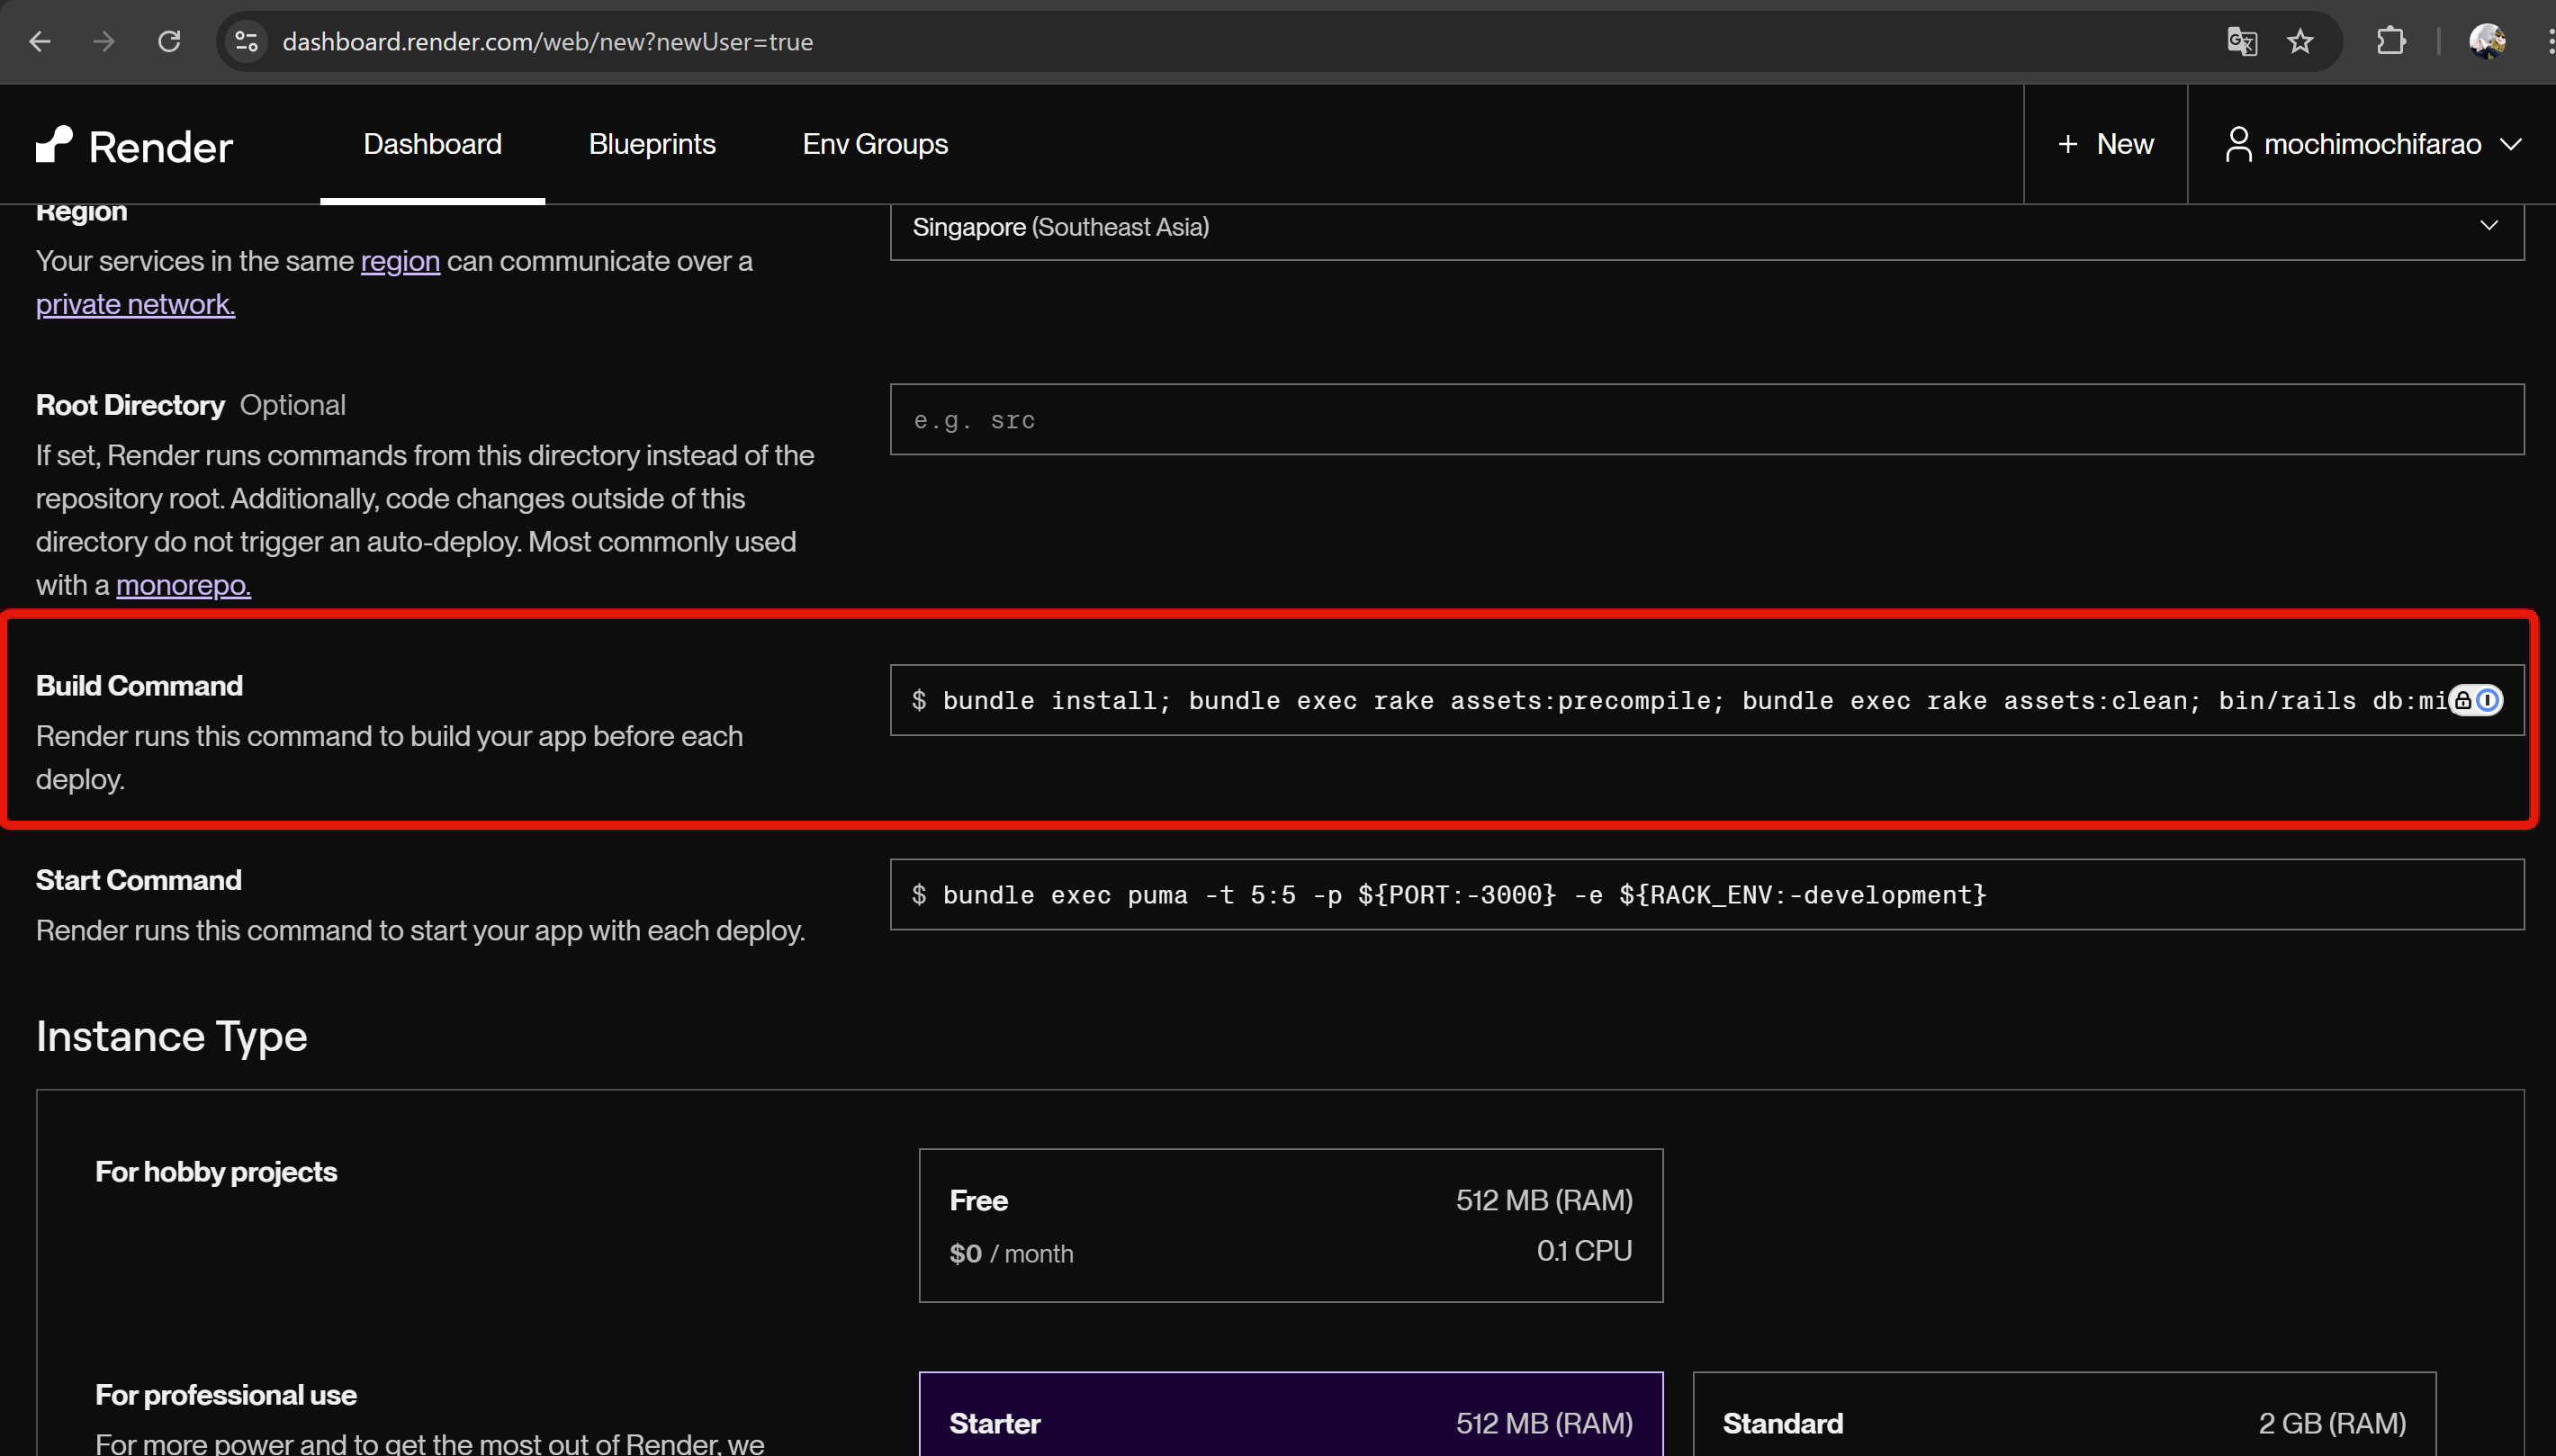Open the monorepo documentation link
This screenshot has height=1456, width=2556.
coord(183,584)
